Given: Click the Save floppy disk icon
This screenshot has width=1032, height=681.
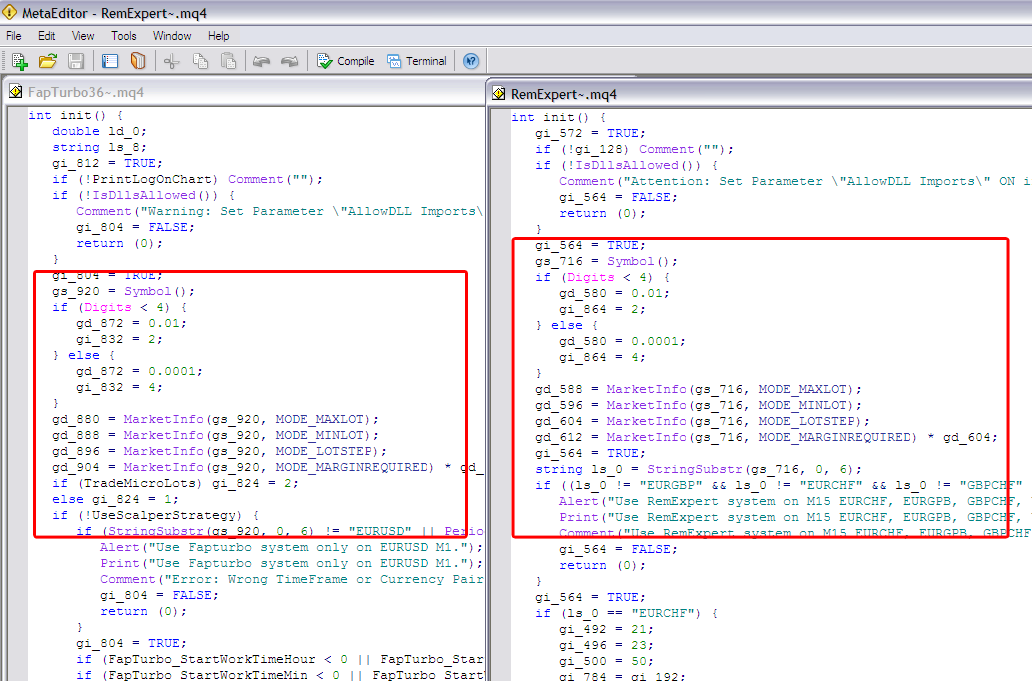Looking at the screenshot, I should tap(76, 61).
